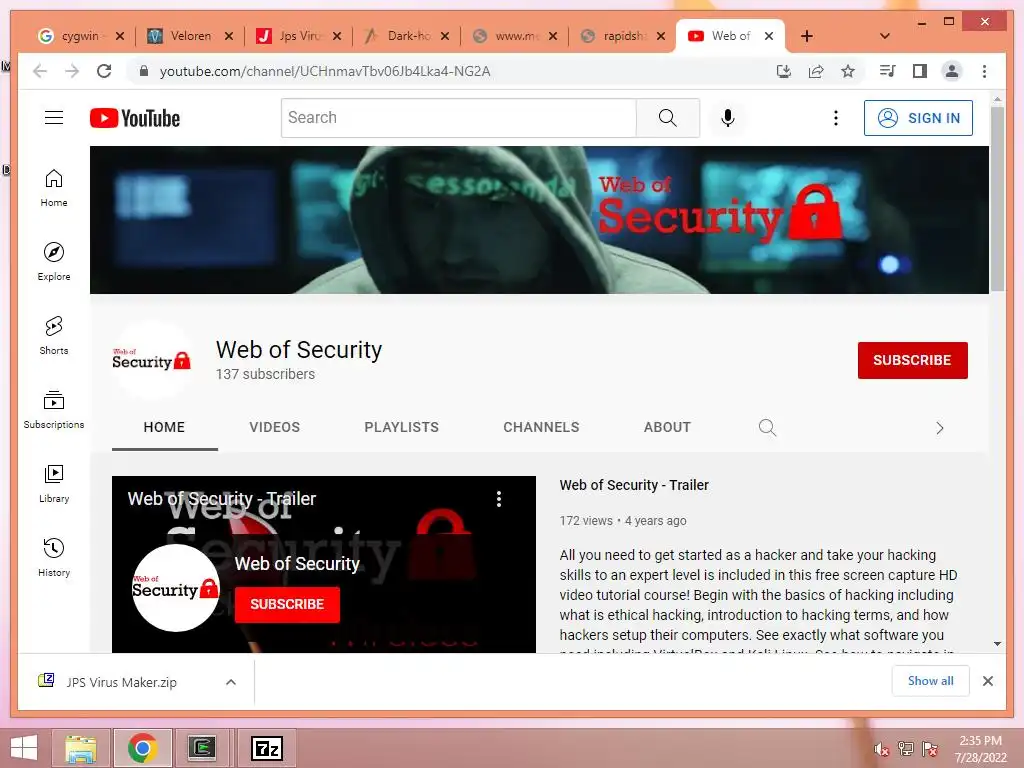Open the Windows Start menu
This screenshot has height=768, width=1024.
pos(24,748)
